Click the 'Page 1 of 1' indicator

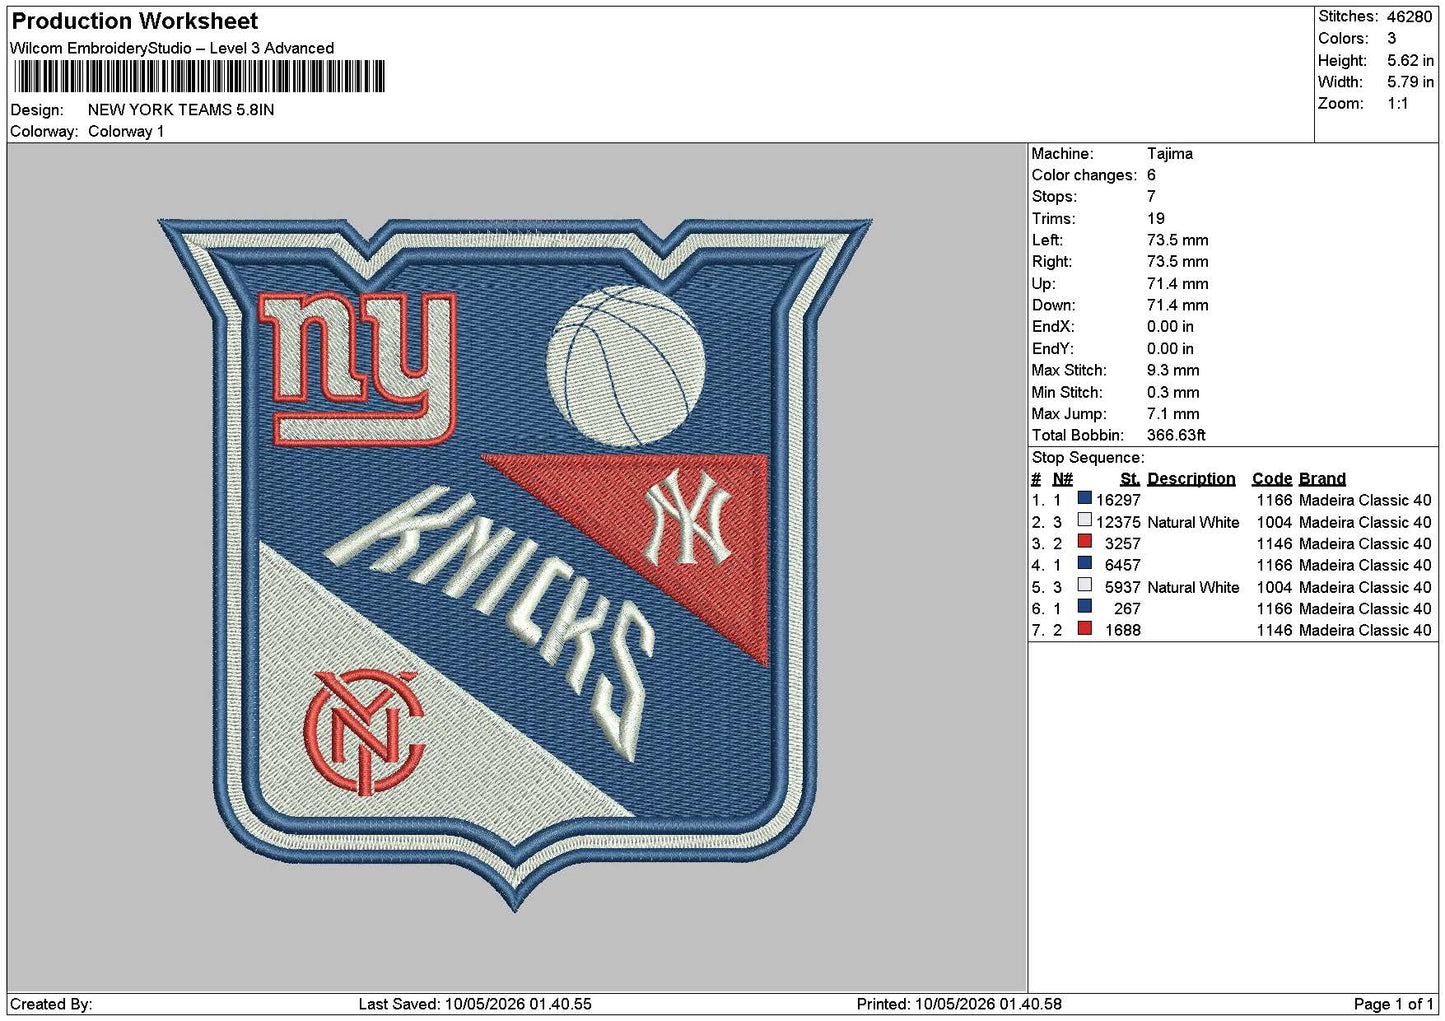1393,1004
